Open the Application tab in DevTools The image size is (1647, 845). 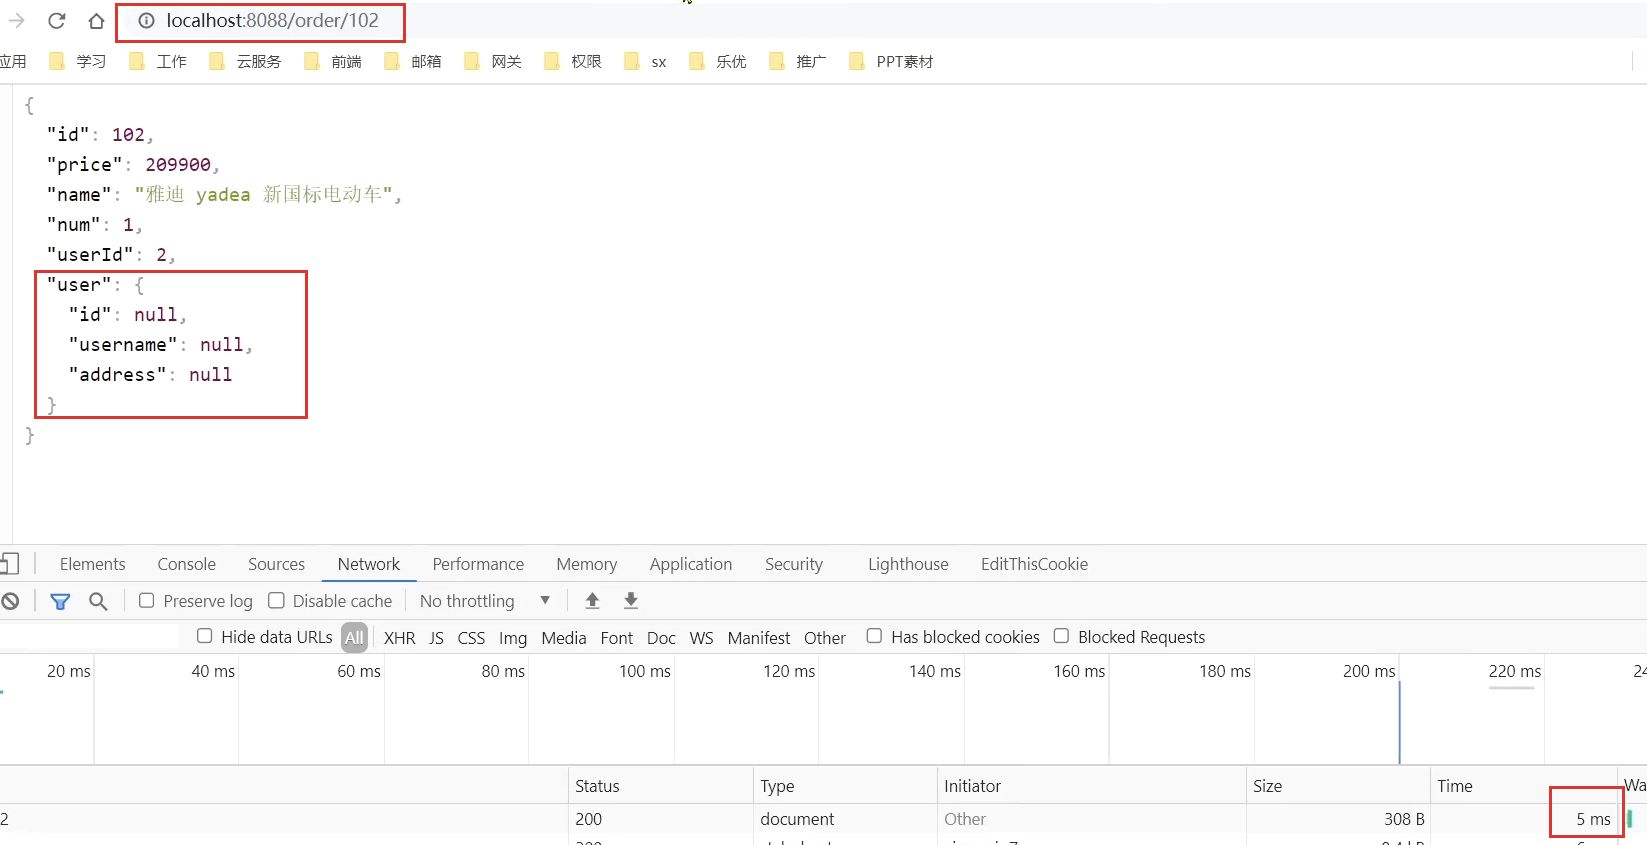[691, 564]
